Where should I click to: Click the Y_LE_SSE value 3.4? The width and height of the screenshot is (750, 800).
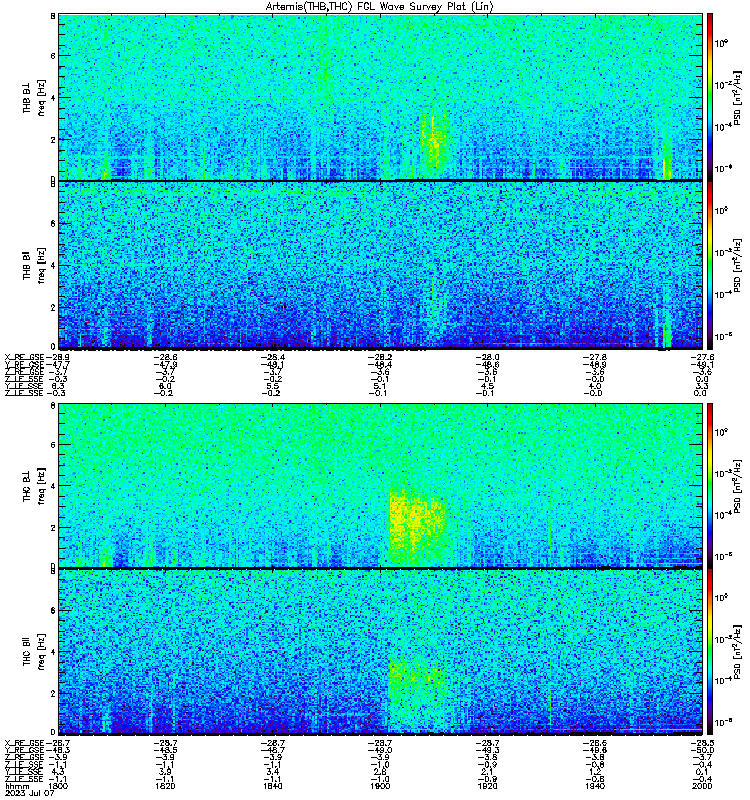click(273, 772)
